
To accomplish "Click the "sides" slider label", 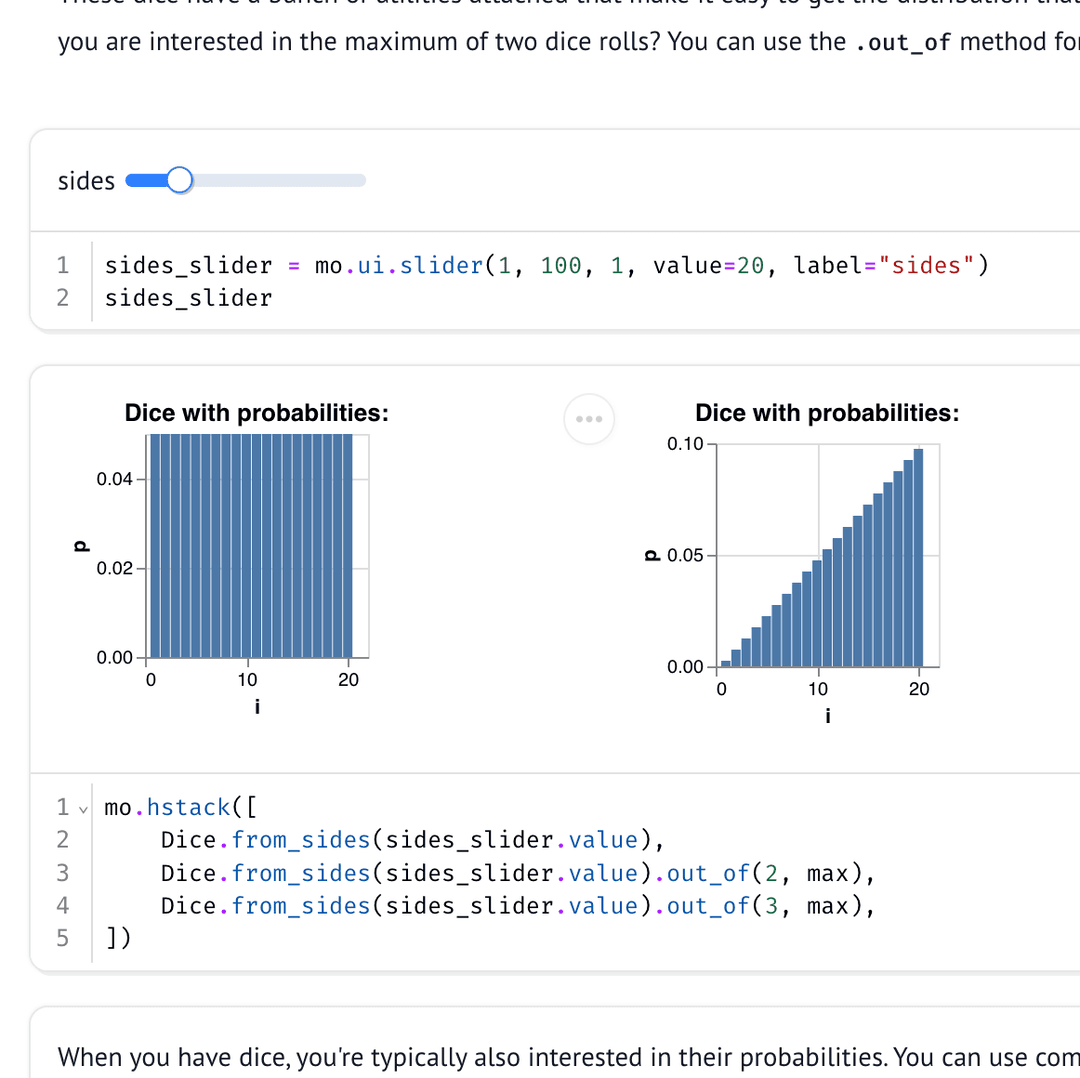I will click(x=86, y=181).
